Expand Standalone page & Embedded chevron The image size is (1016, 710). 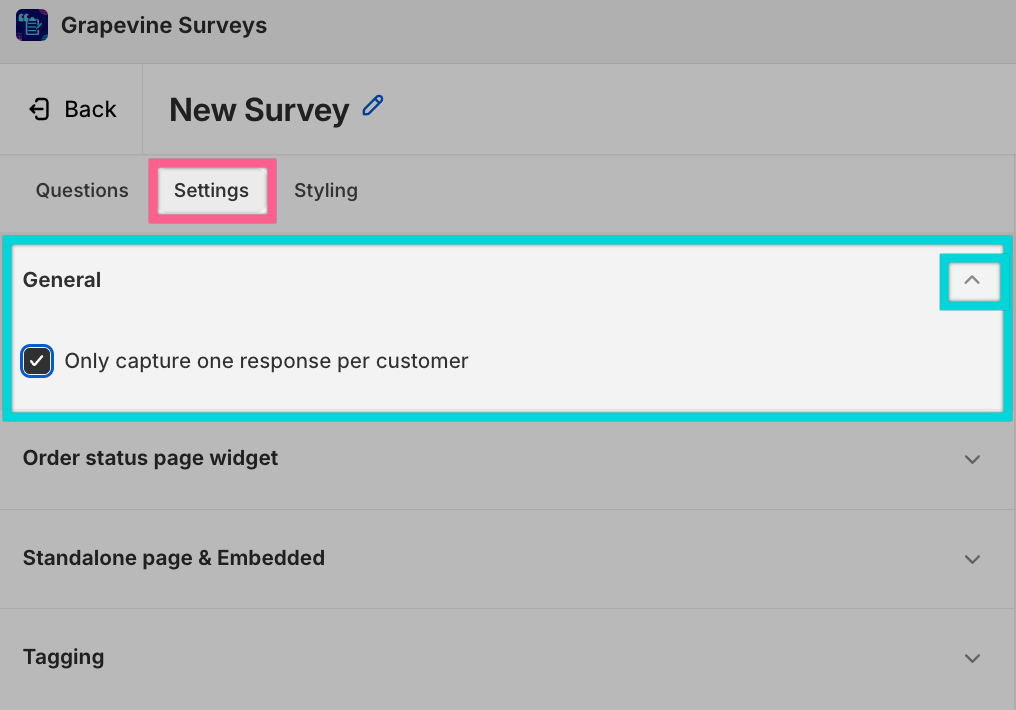pos(972,559)
